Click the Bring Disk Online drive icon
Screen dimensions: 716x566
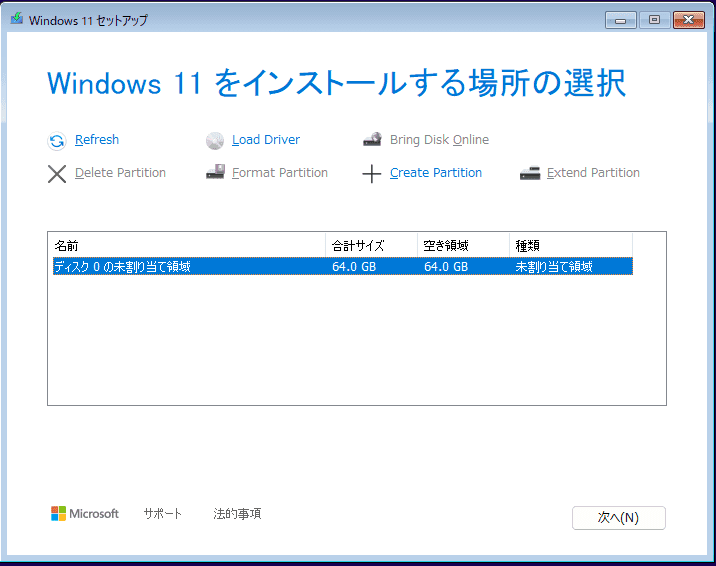373,139
